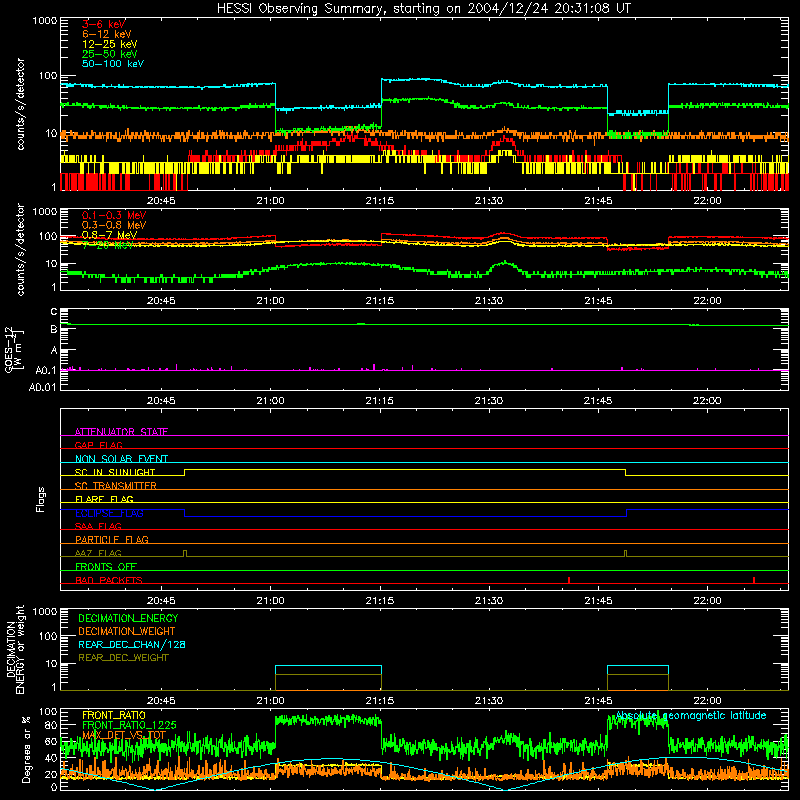Click the 21:30 time label under Flags panel
This screenshot has width=800, height=800.
click(489, 601)
